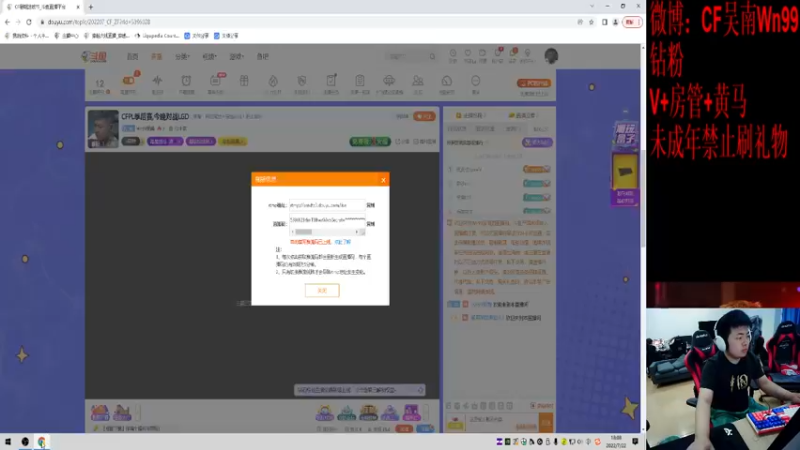Image resolution: width=800 pixels, height=450 pixels.
Task: Open a new browser tab
Action: click(x=91, y=7)
